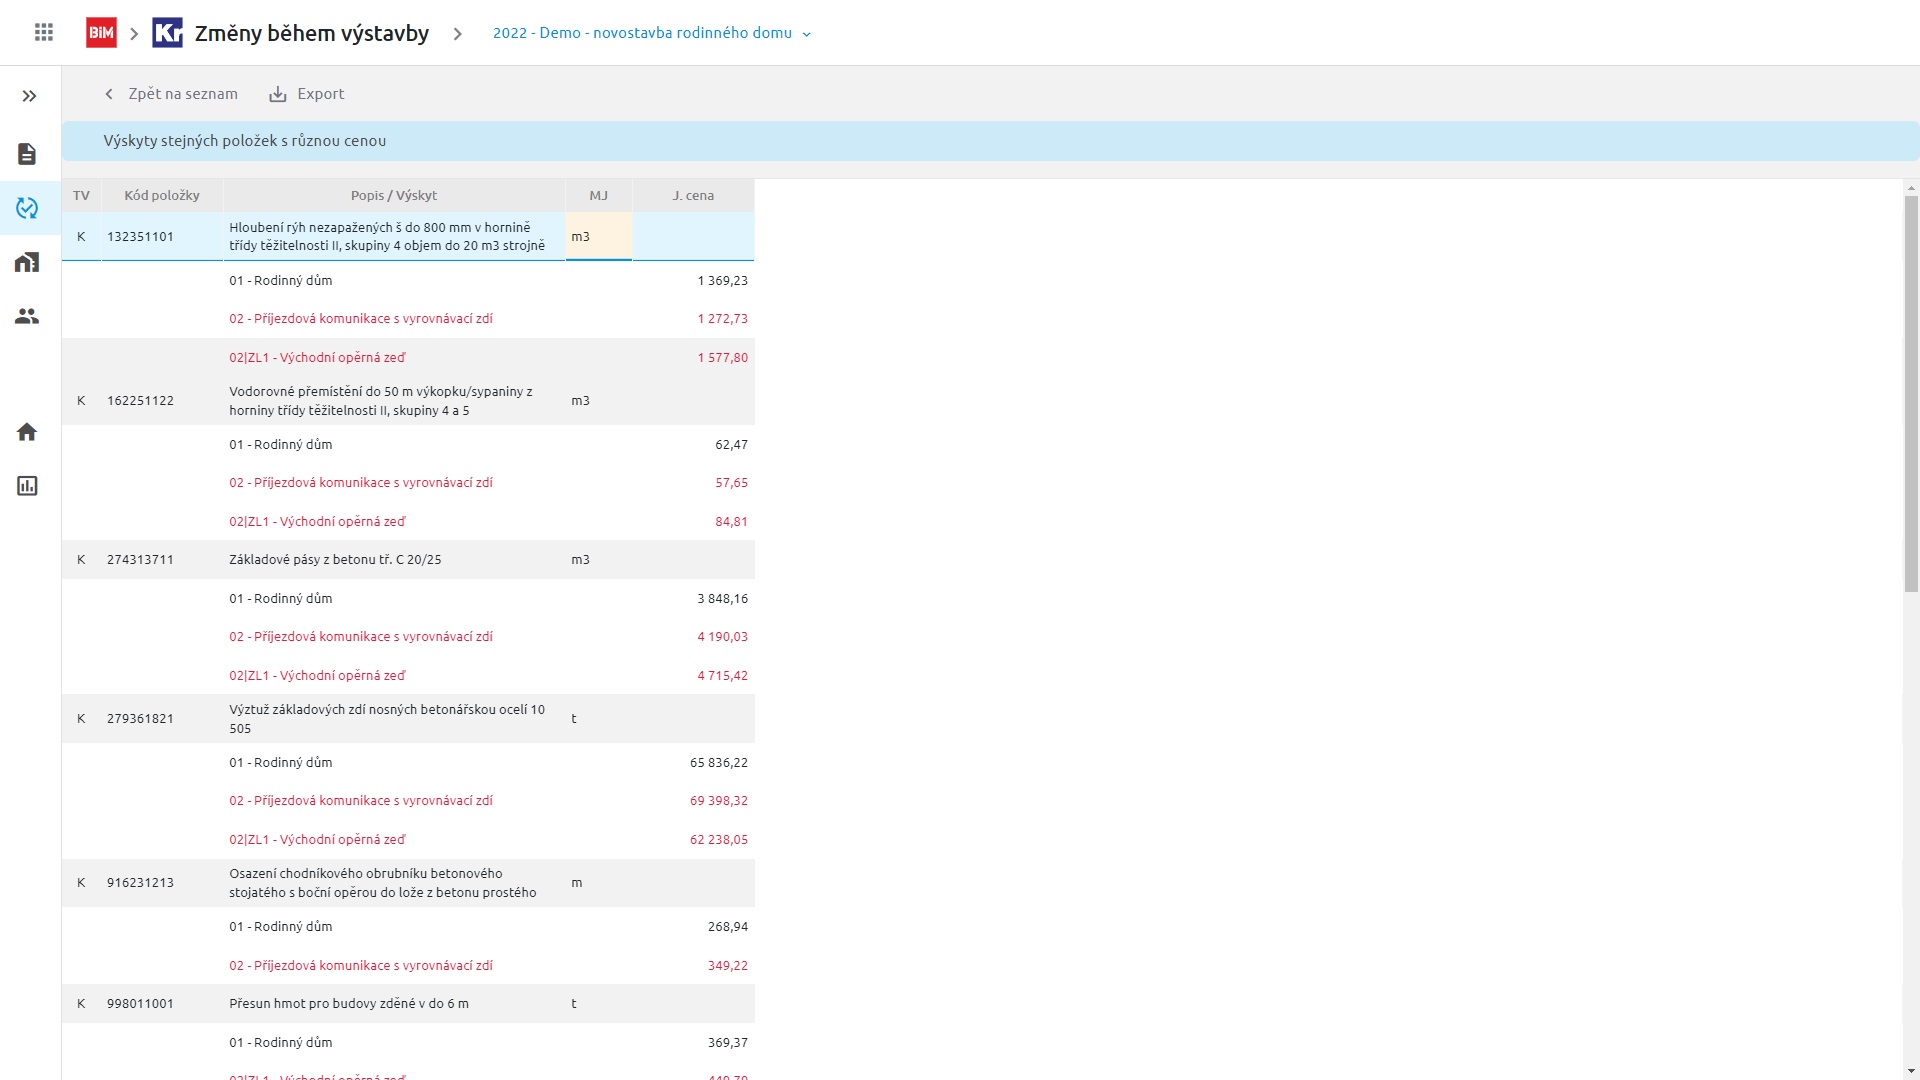Click the J. cena column header
This screenshot has width=1920, height=1080.
coord(693,195)
